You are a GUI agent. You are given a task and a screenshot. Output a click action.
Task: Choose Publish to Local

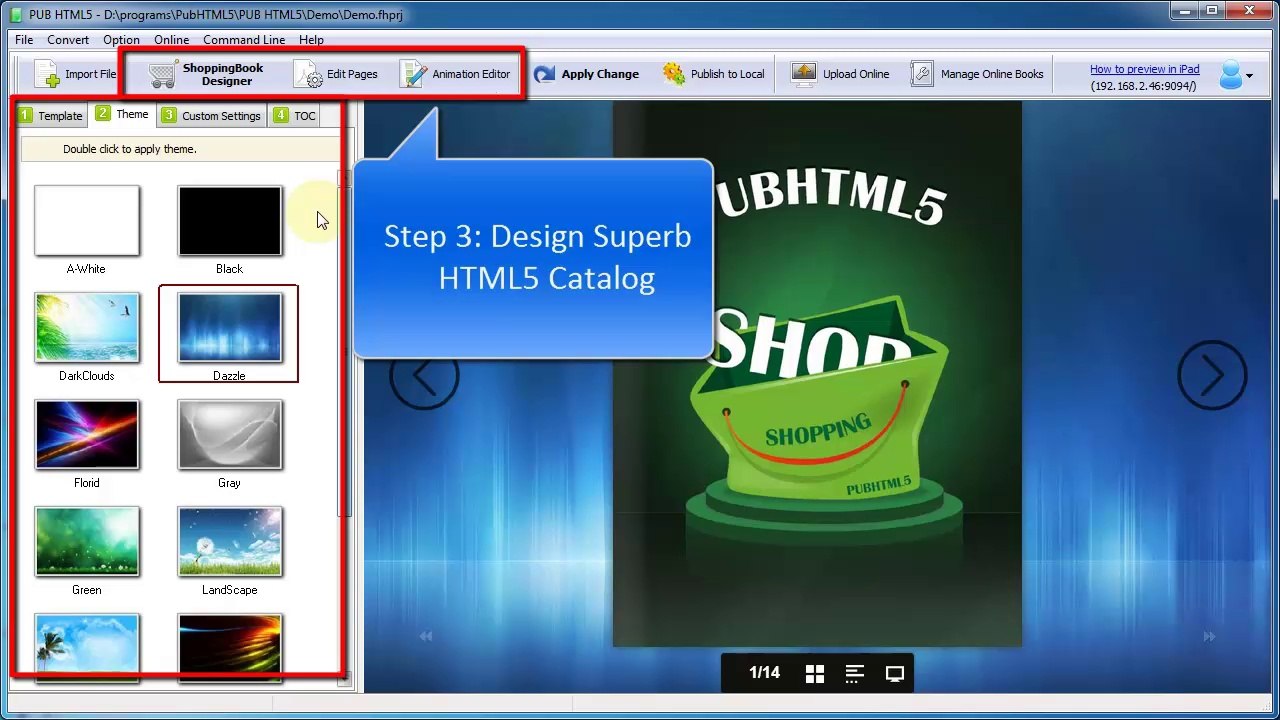point(714,74)
